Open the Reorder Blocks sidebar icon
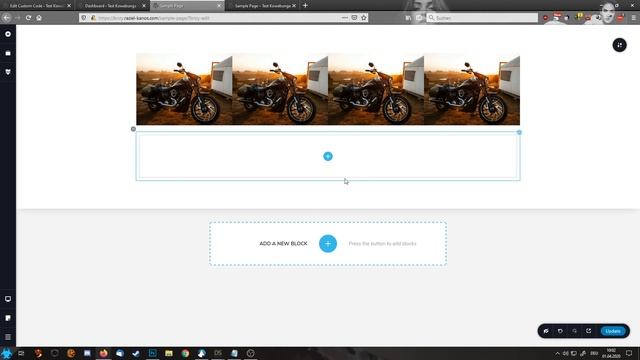Image resolution: width=640 pixels, height=360 pixels. pyautogui.click(x=8, y=53)
